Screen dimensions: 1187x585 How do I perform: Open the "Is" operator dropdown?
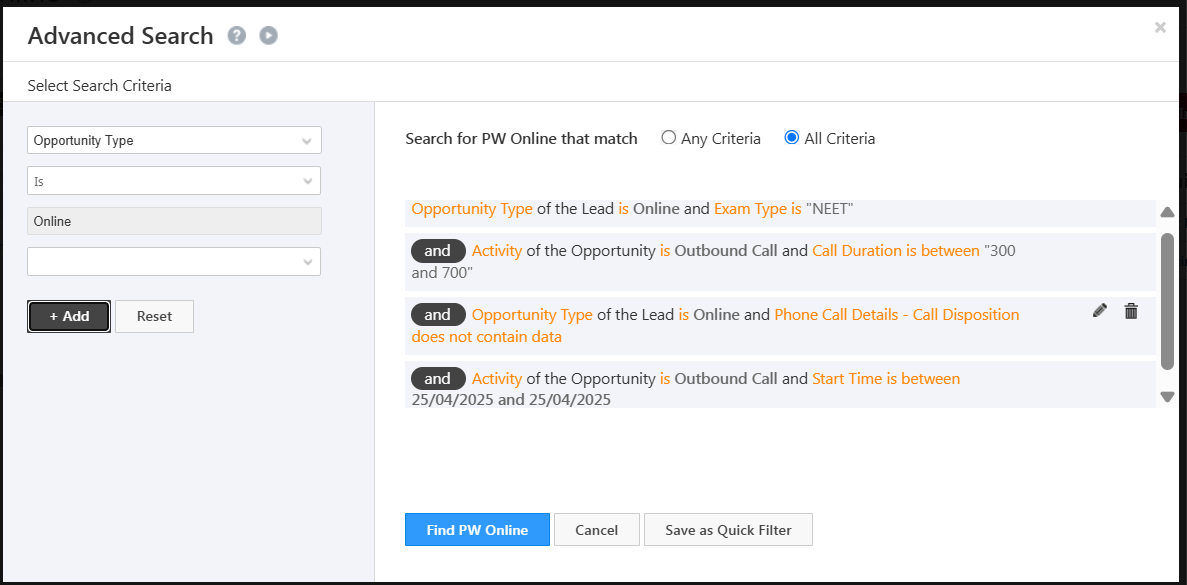point(174,181)
